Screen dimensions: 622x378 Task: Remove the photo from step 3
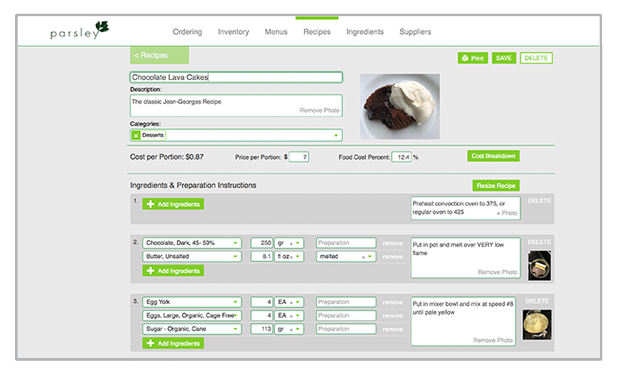(493, 340)
